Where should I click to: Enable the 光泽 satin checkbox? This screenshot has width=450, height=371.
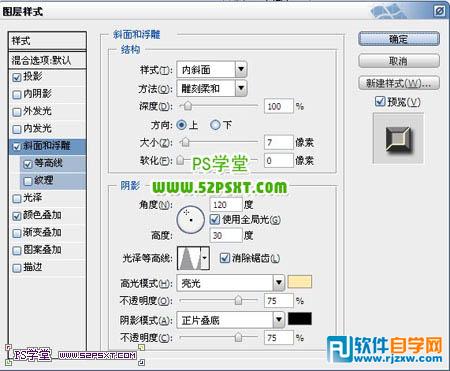pos(17,199)
